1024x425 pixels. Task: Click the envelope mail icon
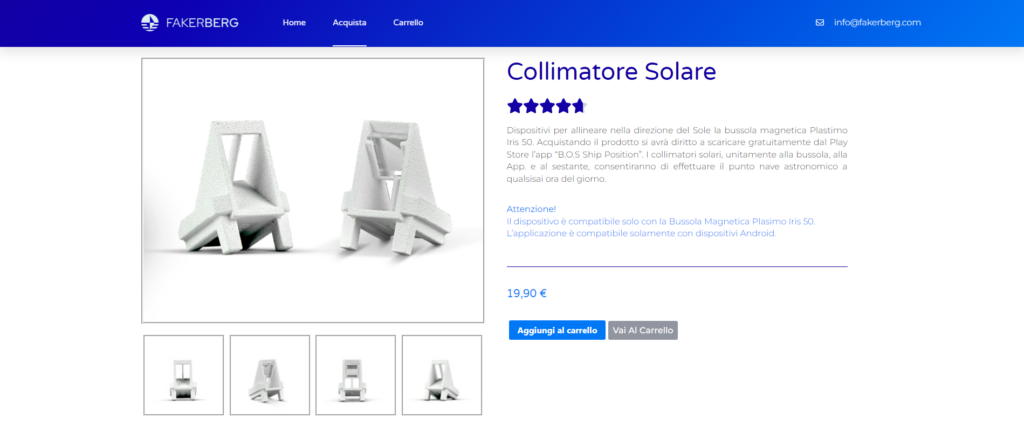coord(820,22)
